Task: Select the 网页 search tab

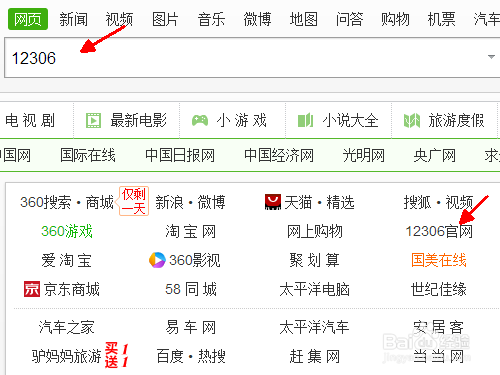Action: (28, 19)
